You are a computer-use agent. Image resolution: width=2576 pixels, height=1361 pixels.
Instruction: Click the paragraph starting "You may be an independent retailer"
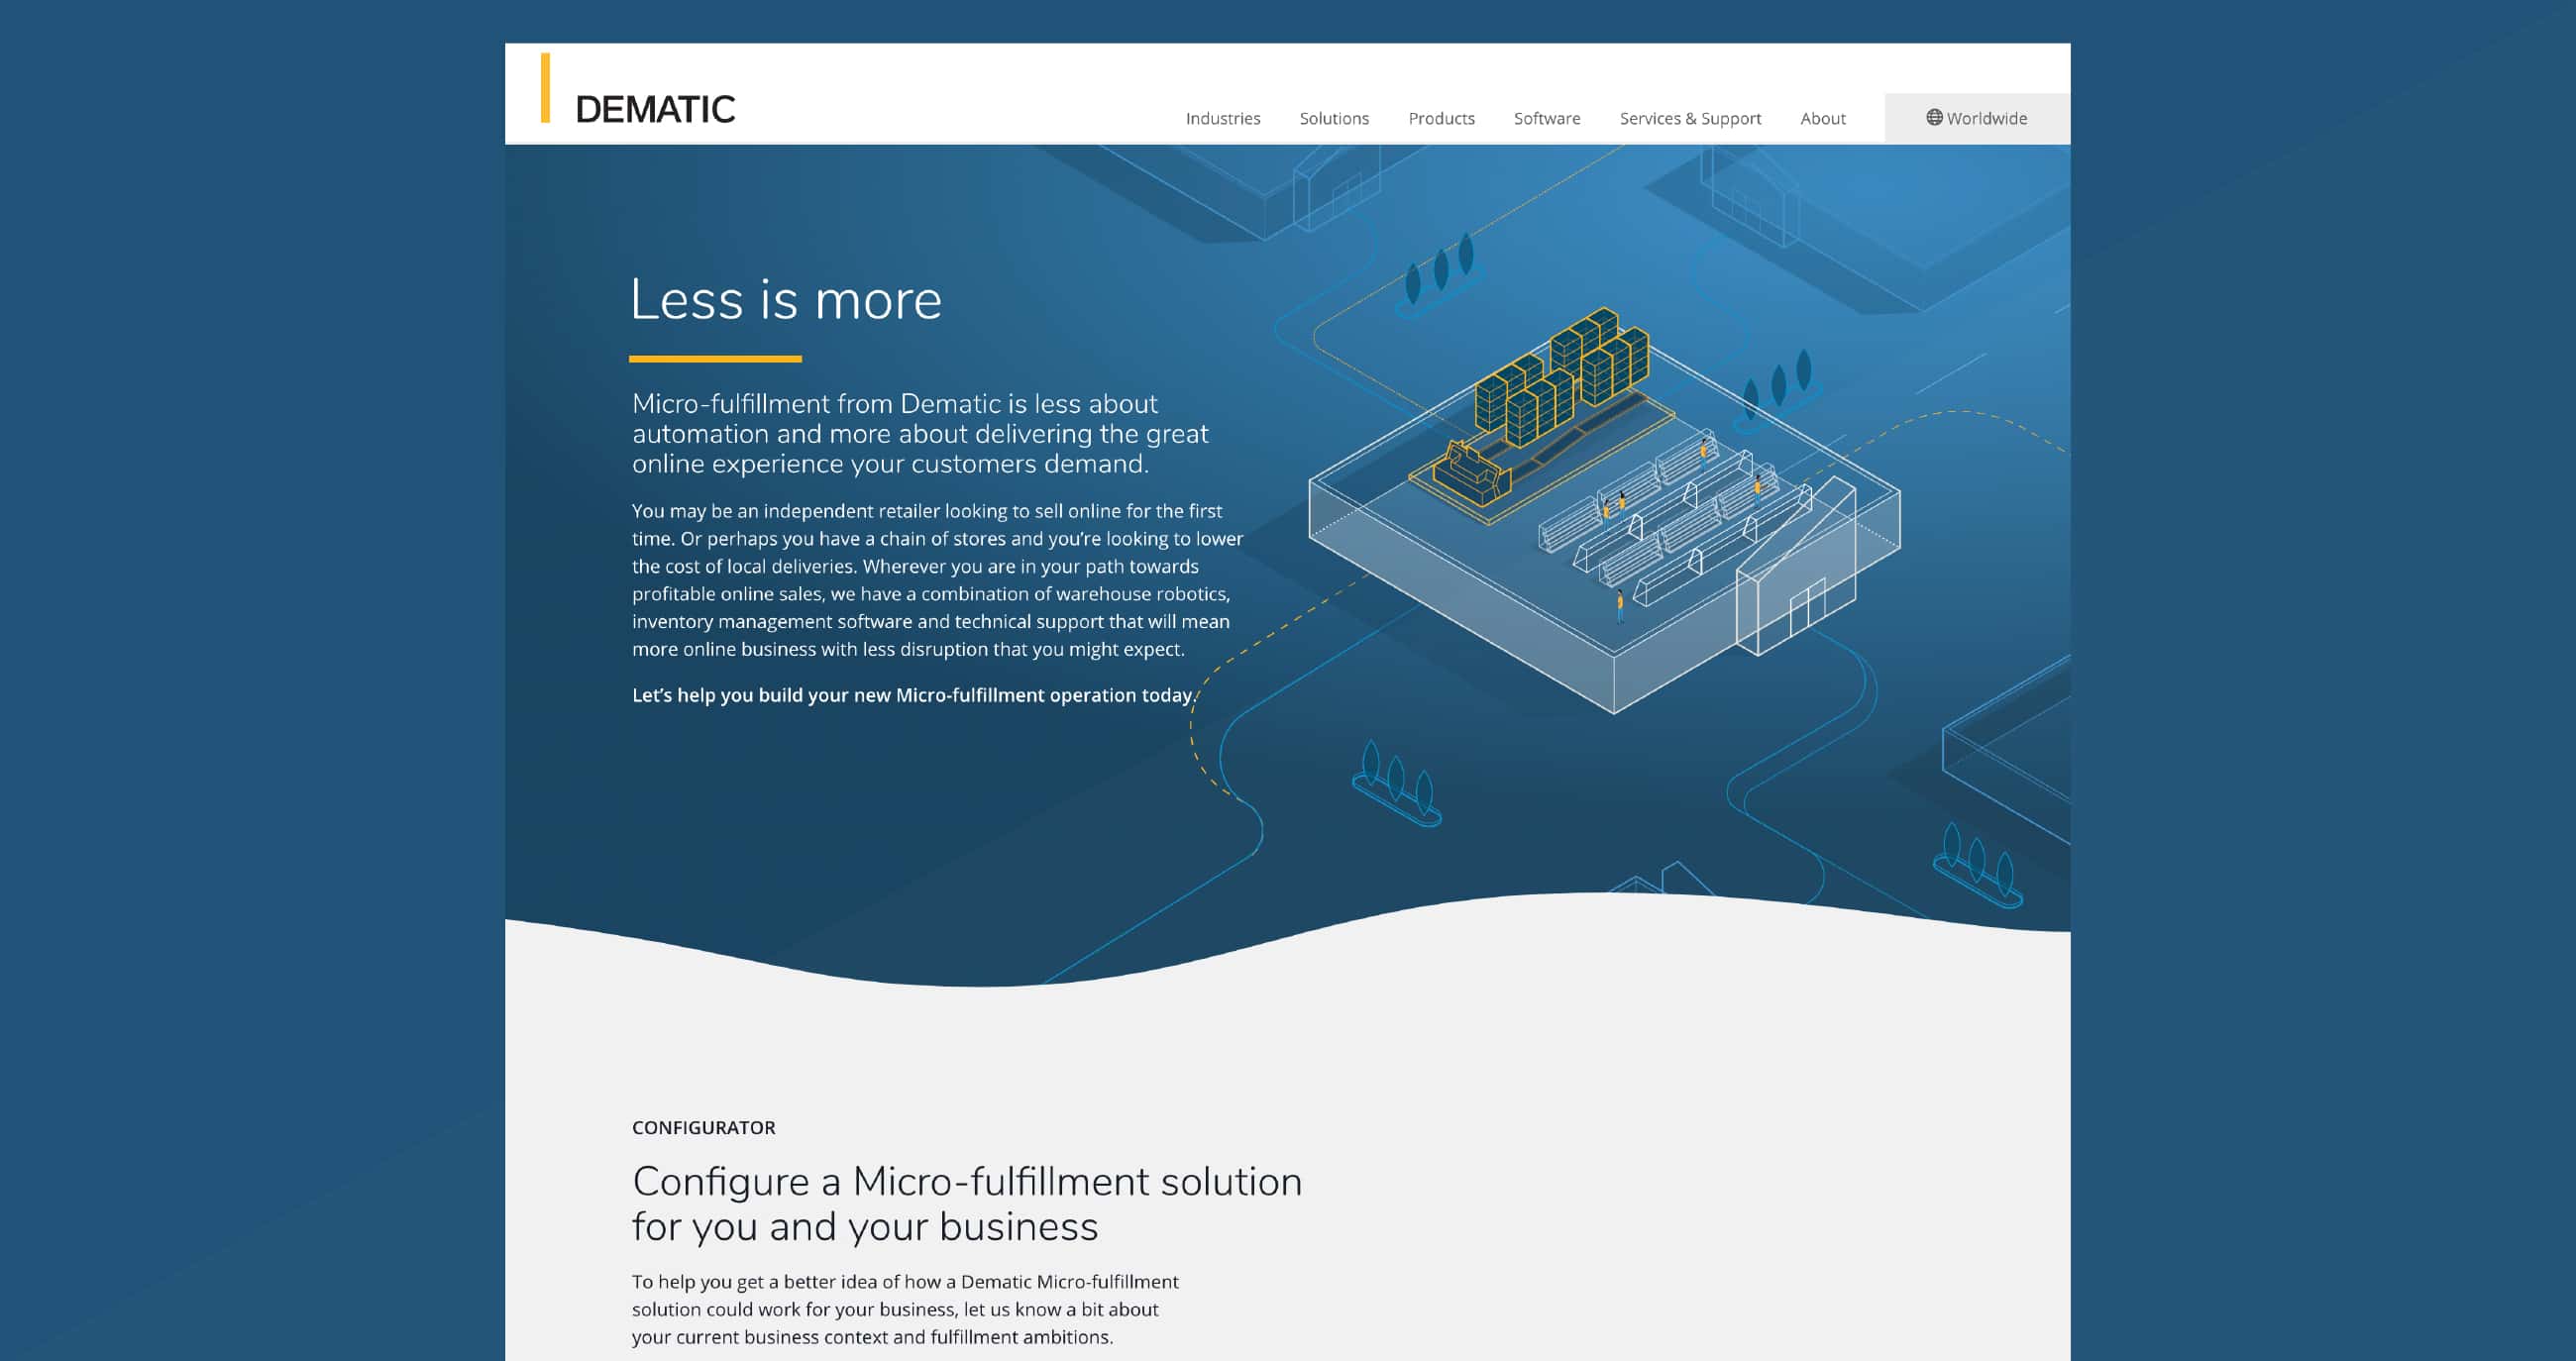click(x=937, y=580)
